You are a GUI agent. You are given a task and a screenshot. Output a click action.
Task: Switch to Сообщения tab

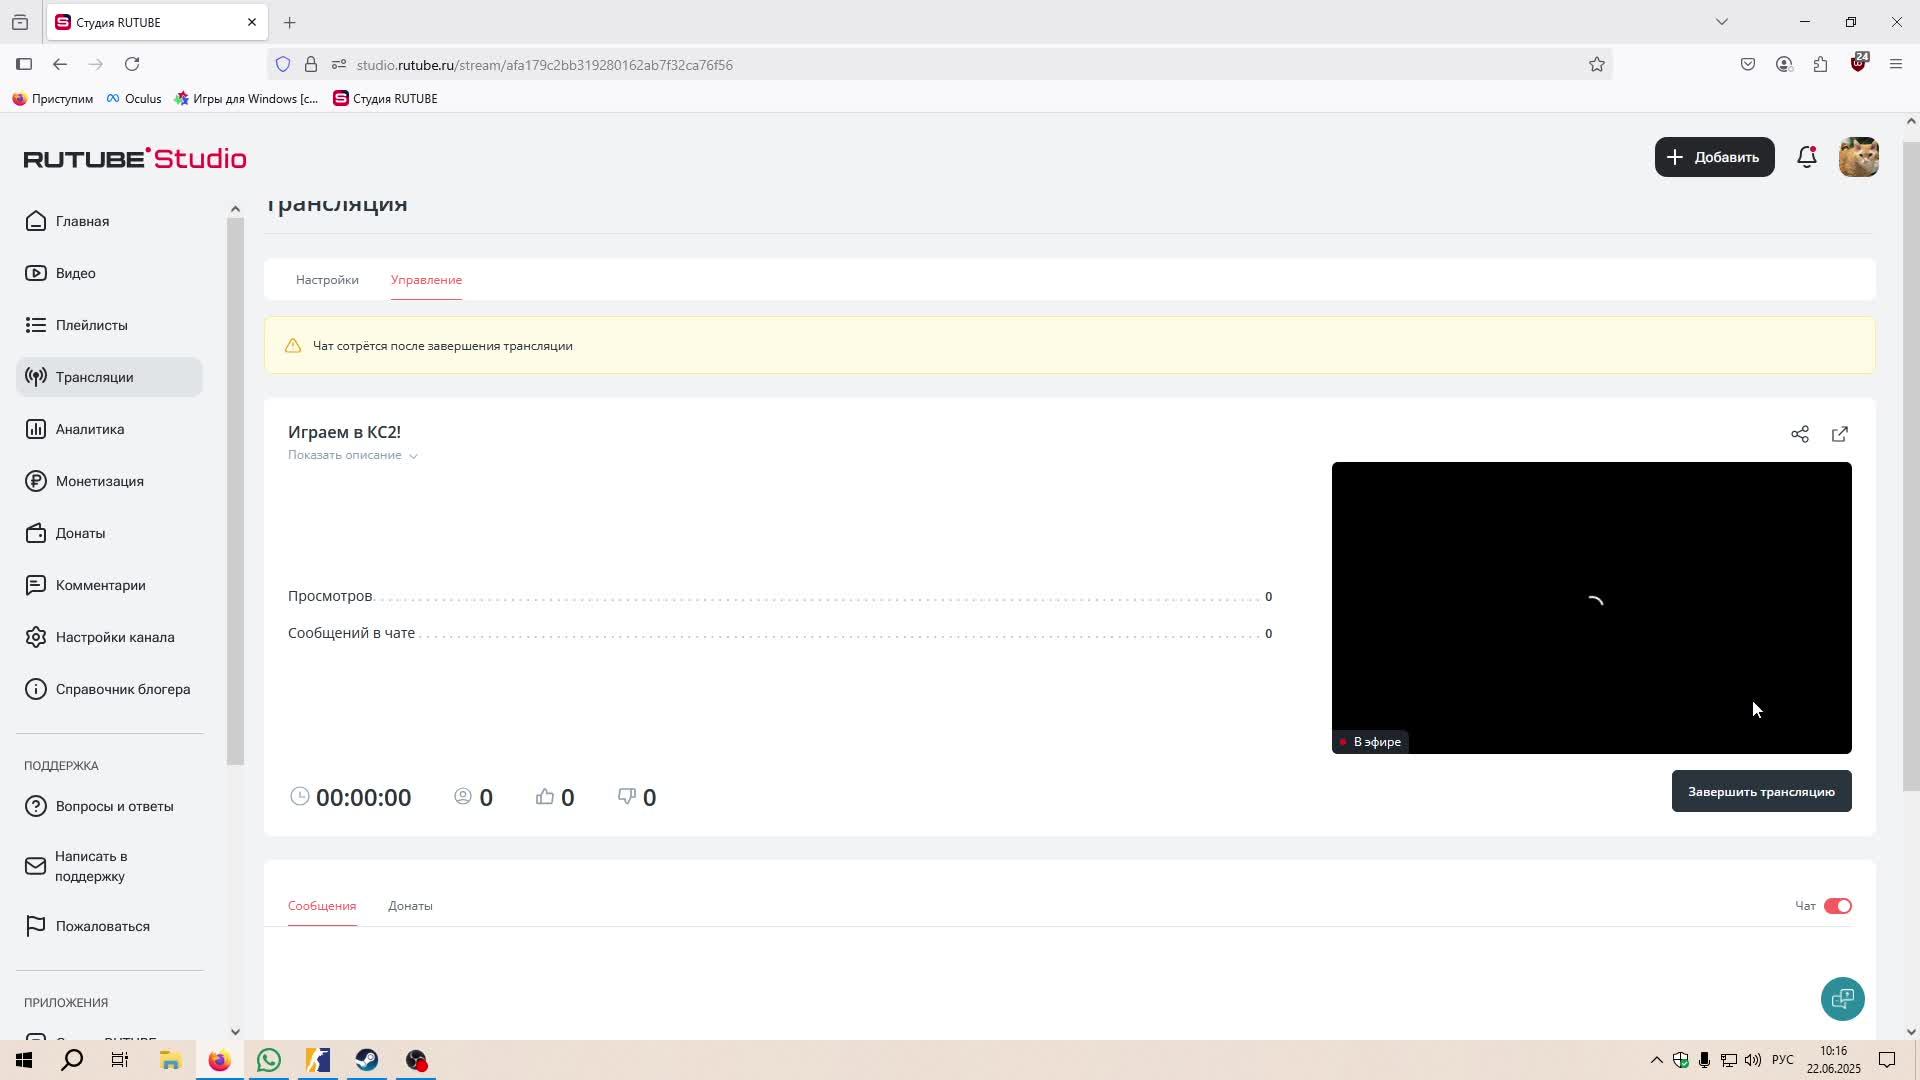coord(322,906)
